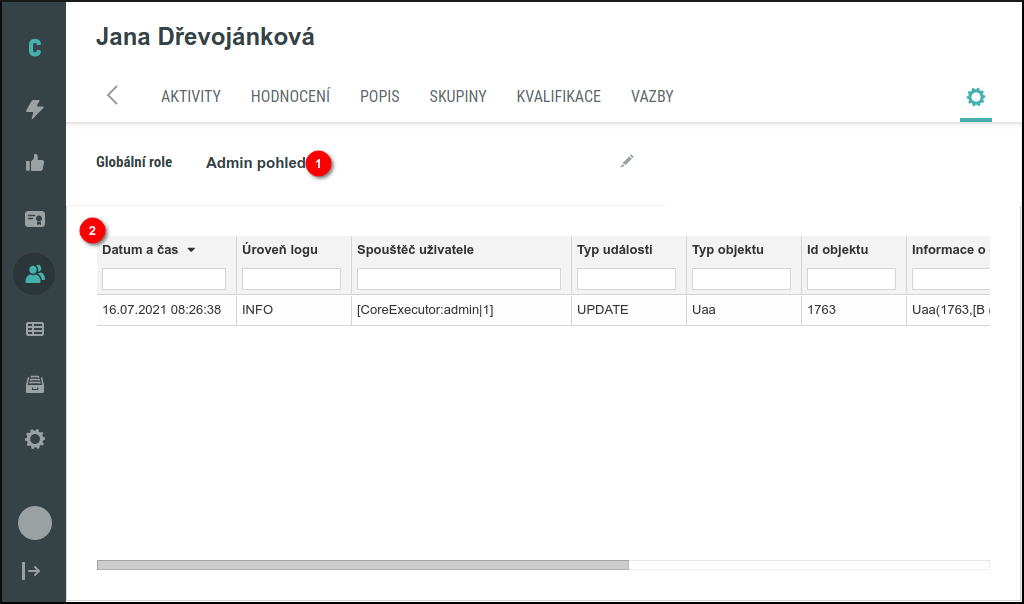This screenshot has height=604, width=1024.
Task: Click the archive drawer icon in sidebar
Action: point(33,383)
